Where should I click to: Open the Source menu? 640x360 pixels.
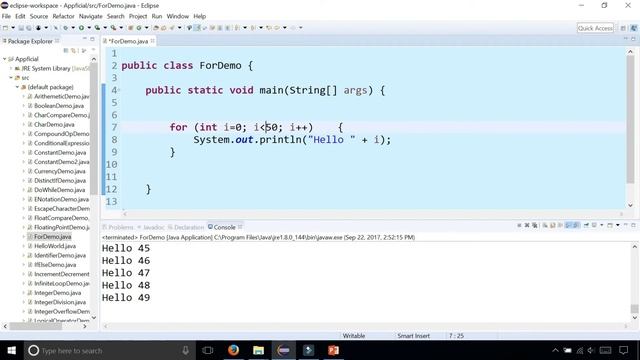39,16
